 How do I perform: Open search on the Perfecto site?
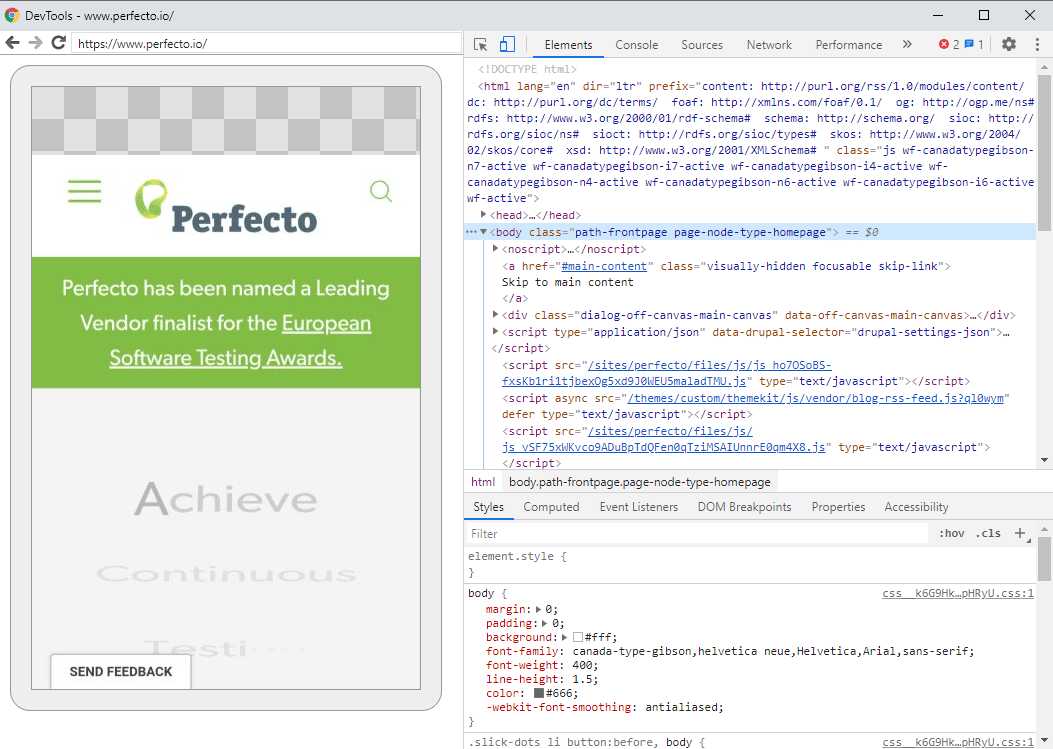(381, 191)
